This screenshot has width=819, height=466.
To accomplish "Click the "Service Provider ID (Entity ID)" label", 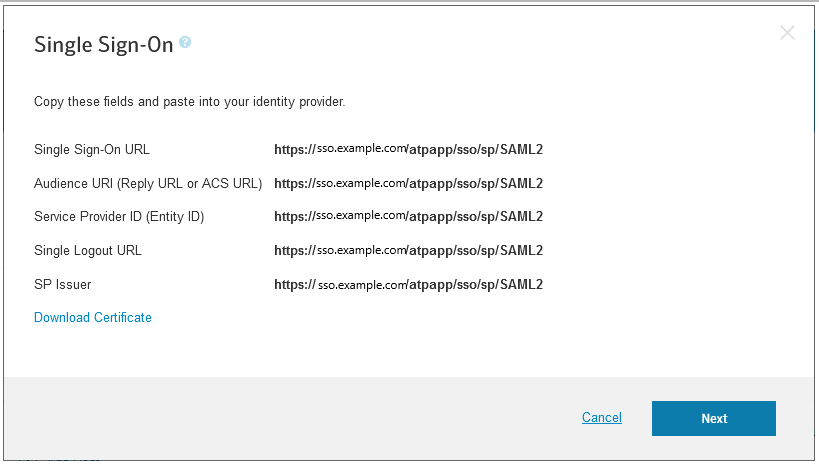I will tap(119, 217).
